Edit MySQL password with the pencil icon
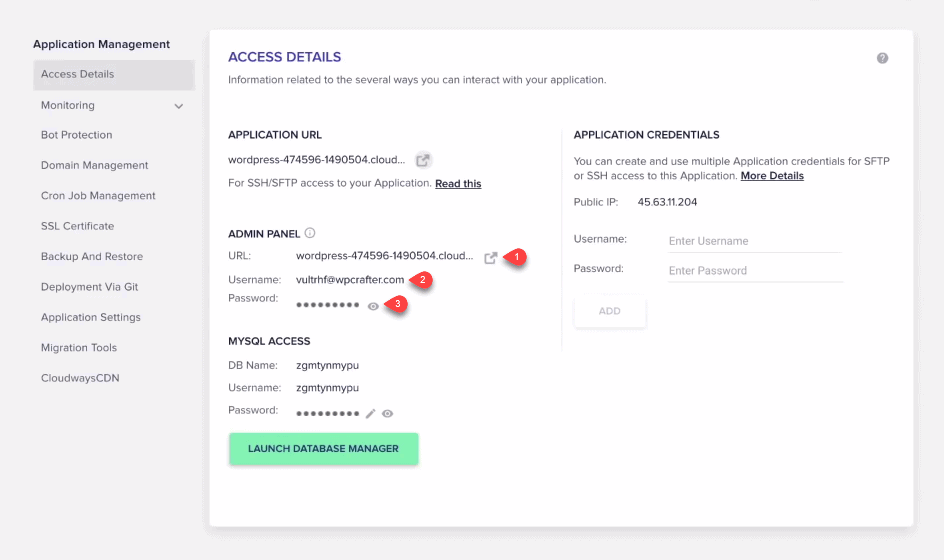944x560 pixels. point(370,414)
